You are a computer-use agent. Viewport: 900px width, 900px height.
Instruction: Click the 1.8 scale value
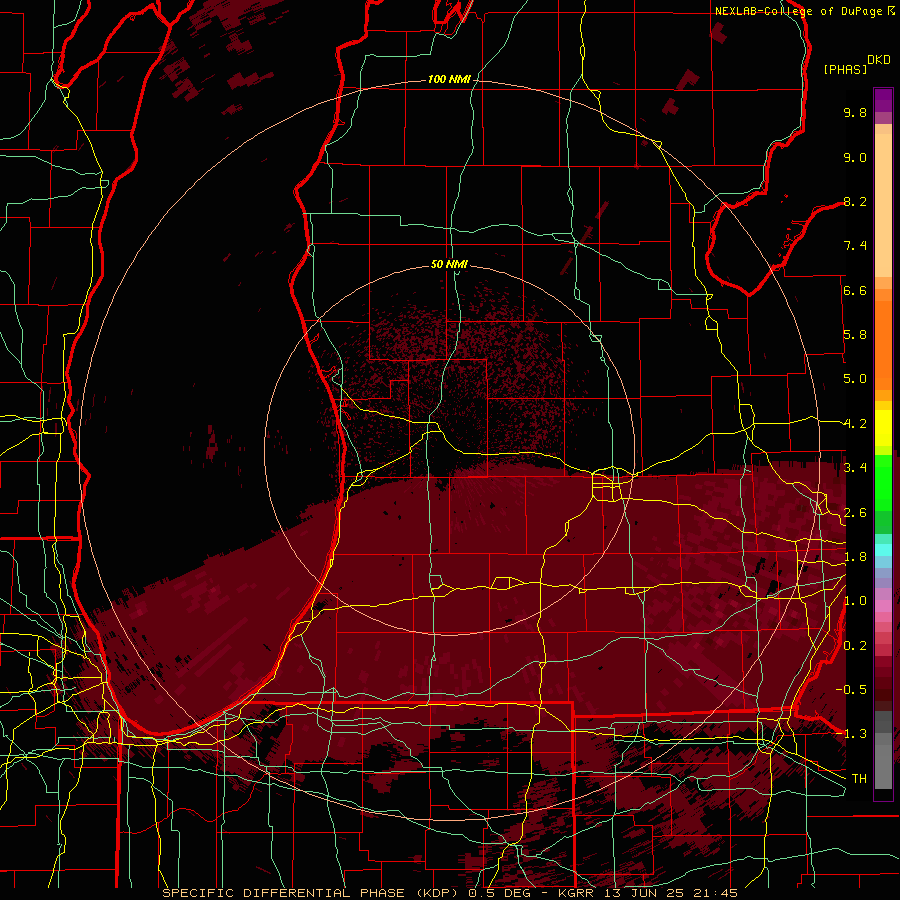click(x=855, y=557)
